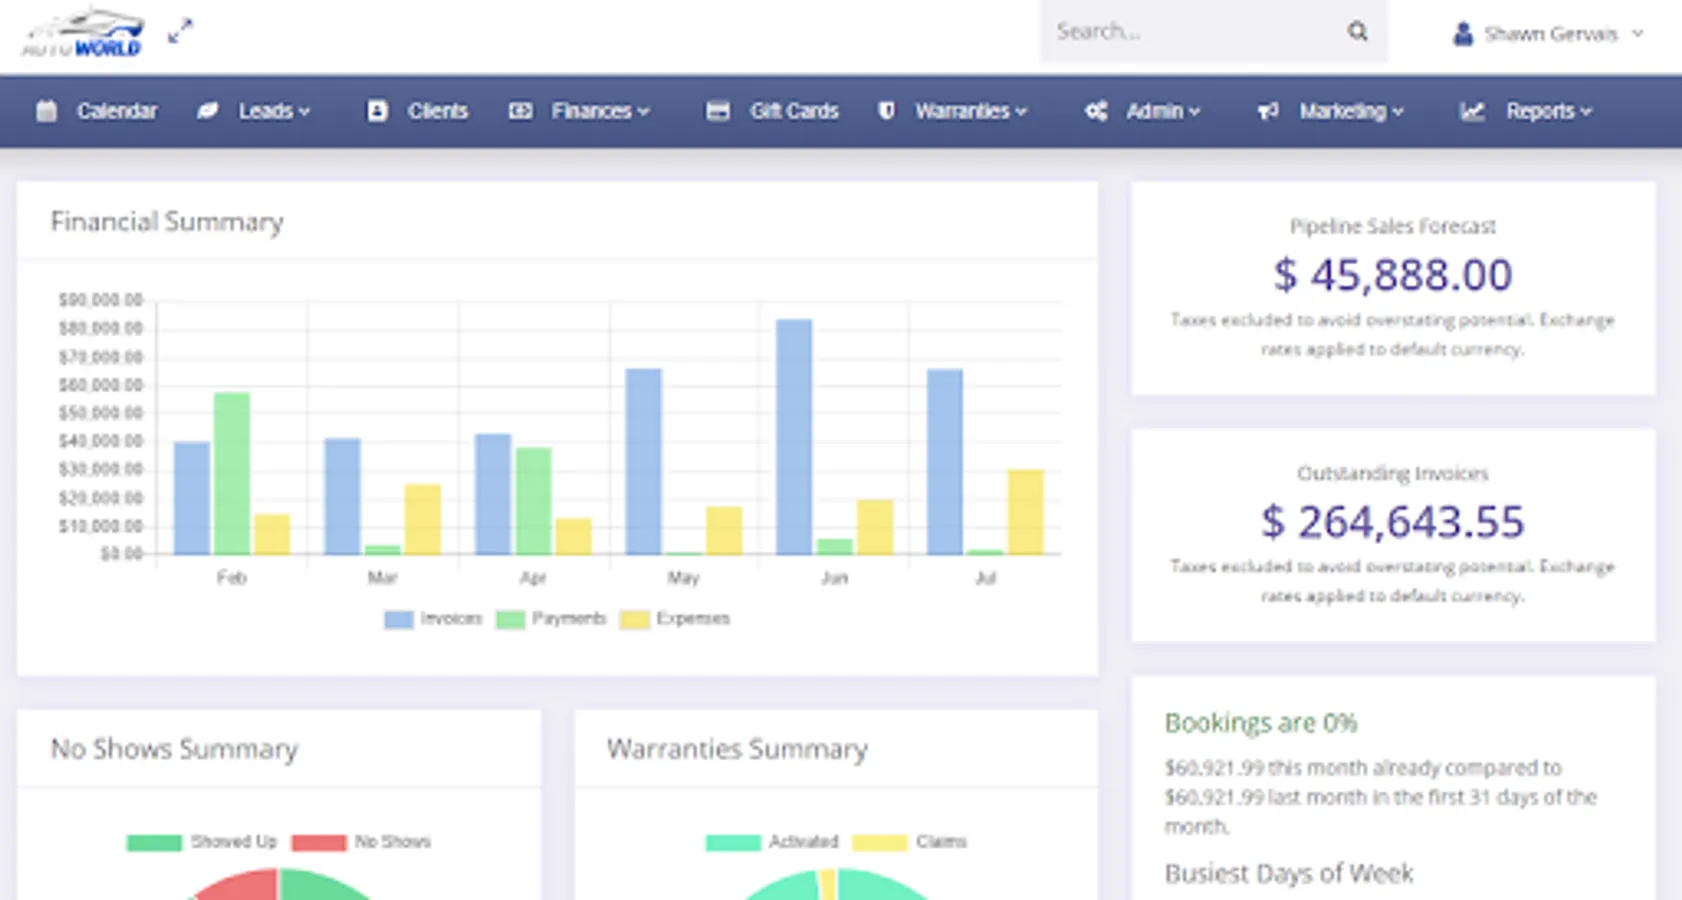
Task: Click the $ 264,643.55 outstanding invoices value
Action: [1392, 522]
